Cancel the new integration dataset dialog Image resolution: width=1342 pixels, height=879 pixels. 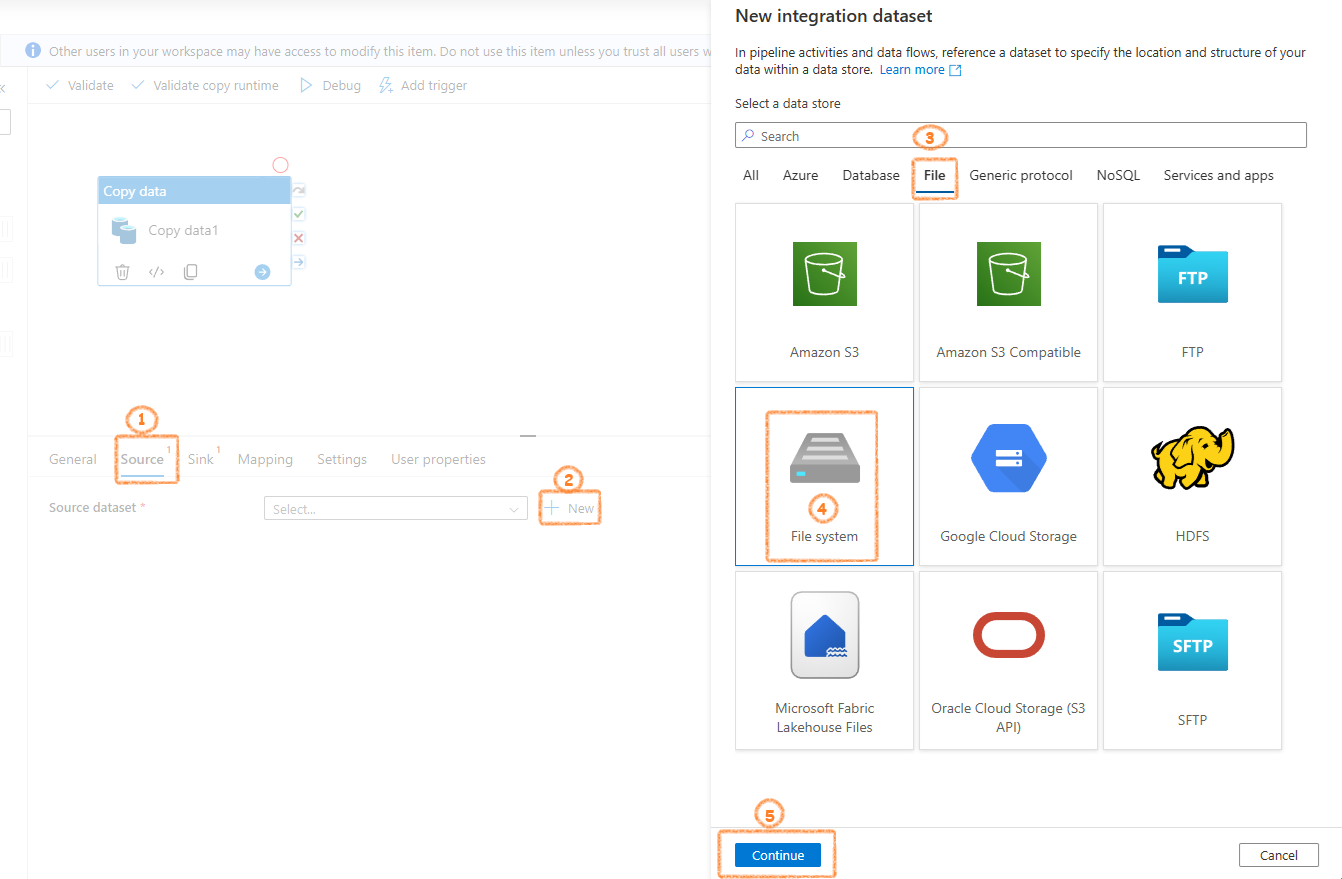click(1278, 855)
